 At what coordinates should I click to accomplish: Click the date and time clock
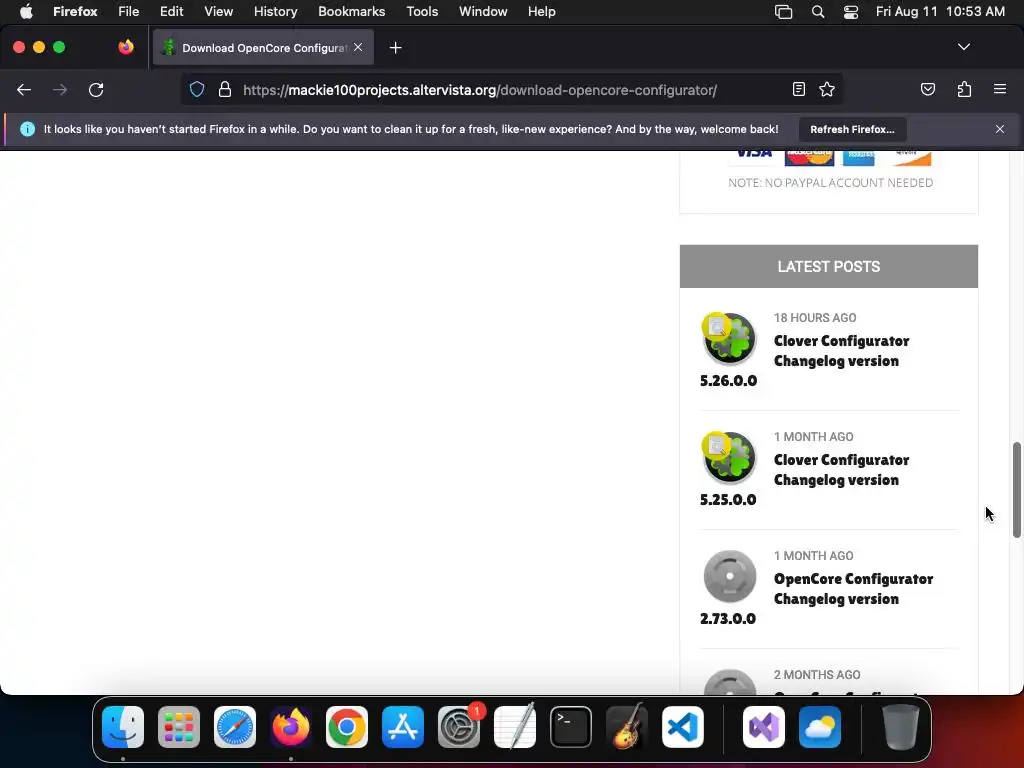[x=940, y=12]
